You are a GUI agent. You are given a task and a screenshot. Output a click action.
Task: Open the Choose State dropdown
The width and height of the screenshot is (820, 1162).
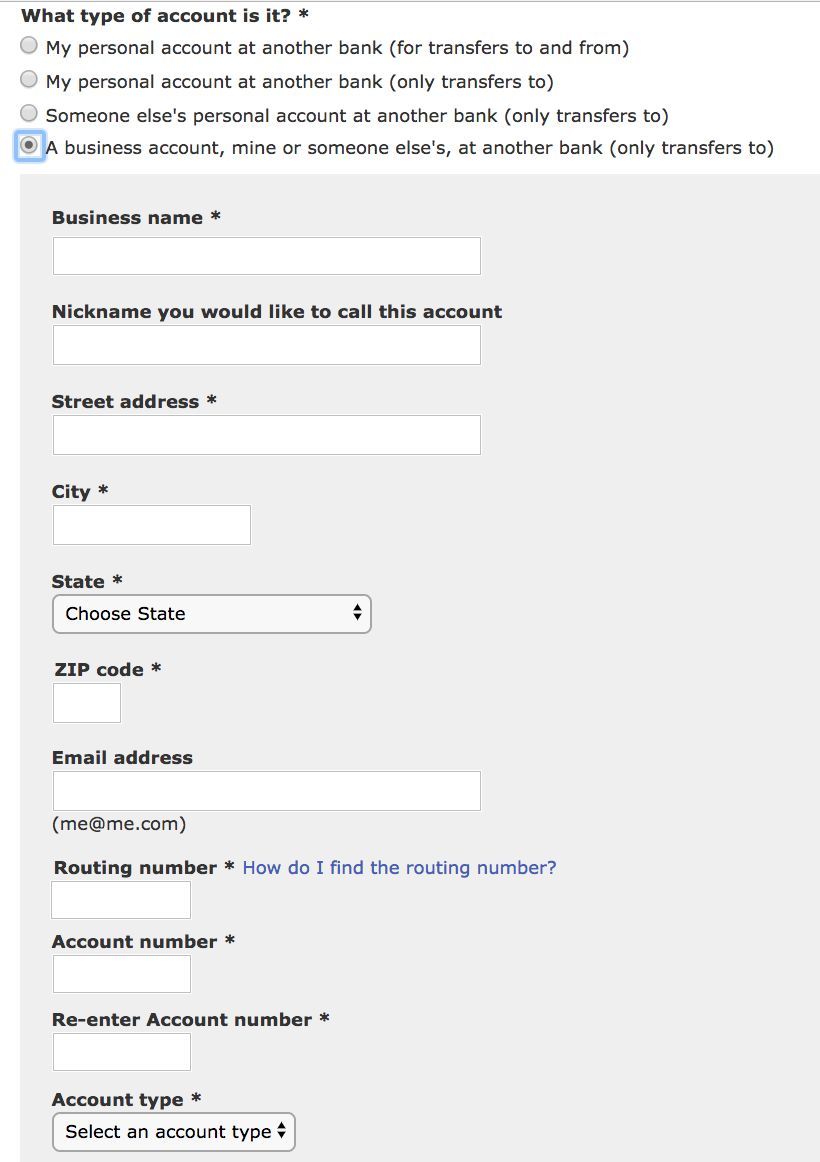coord(211,614)
